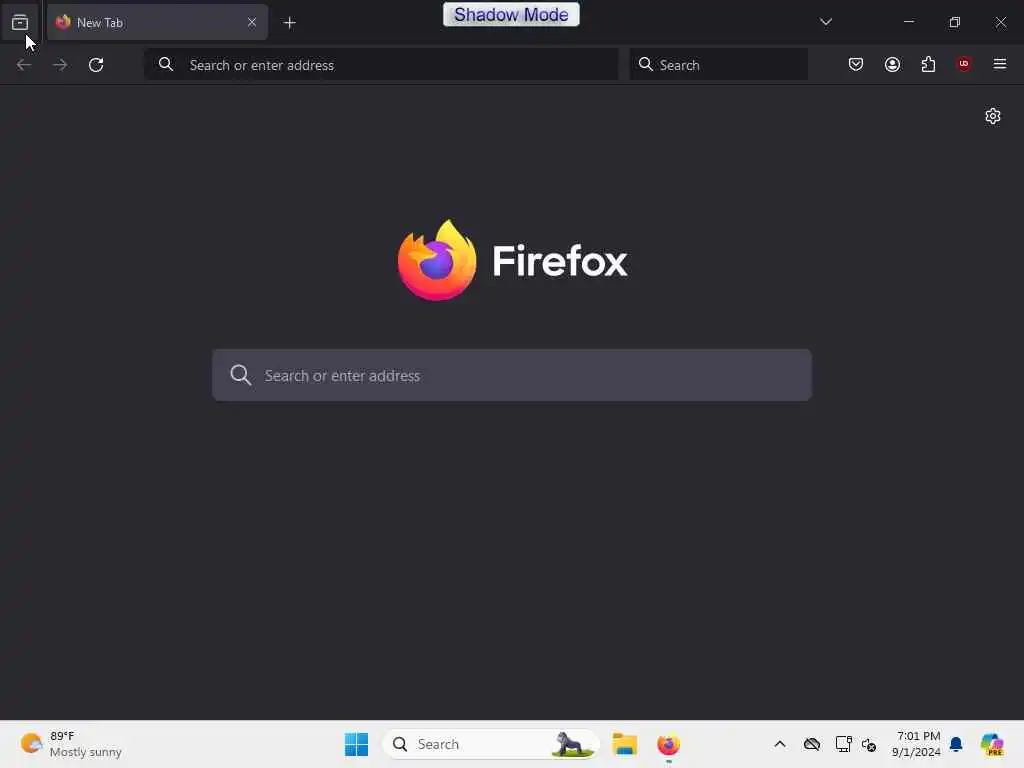Open the Extensions puzzle icon
The image size is (1024, 768).
click(x=928, y=64)
